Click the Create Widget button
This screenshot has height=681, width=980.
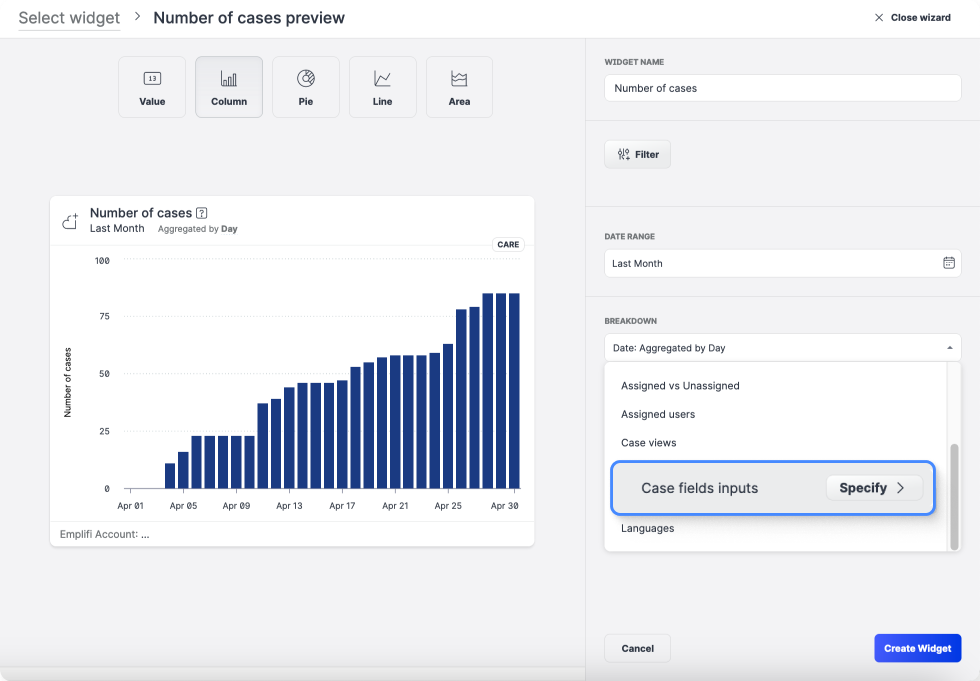point(917,648)
